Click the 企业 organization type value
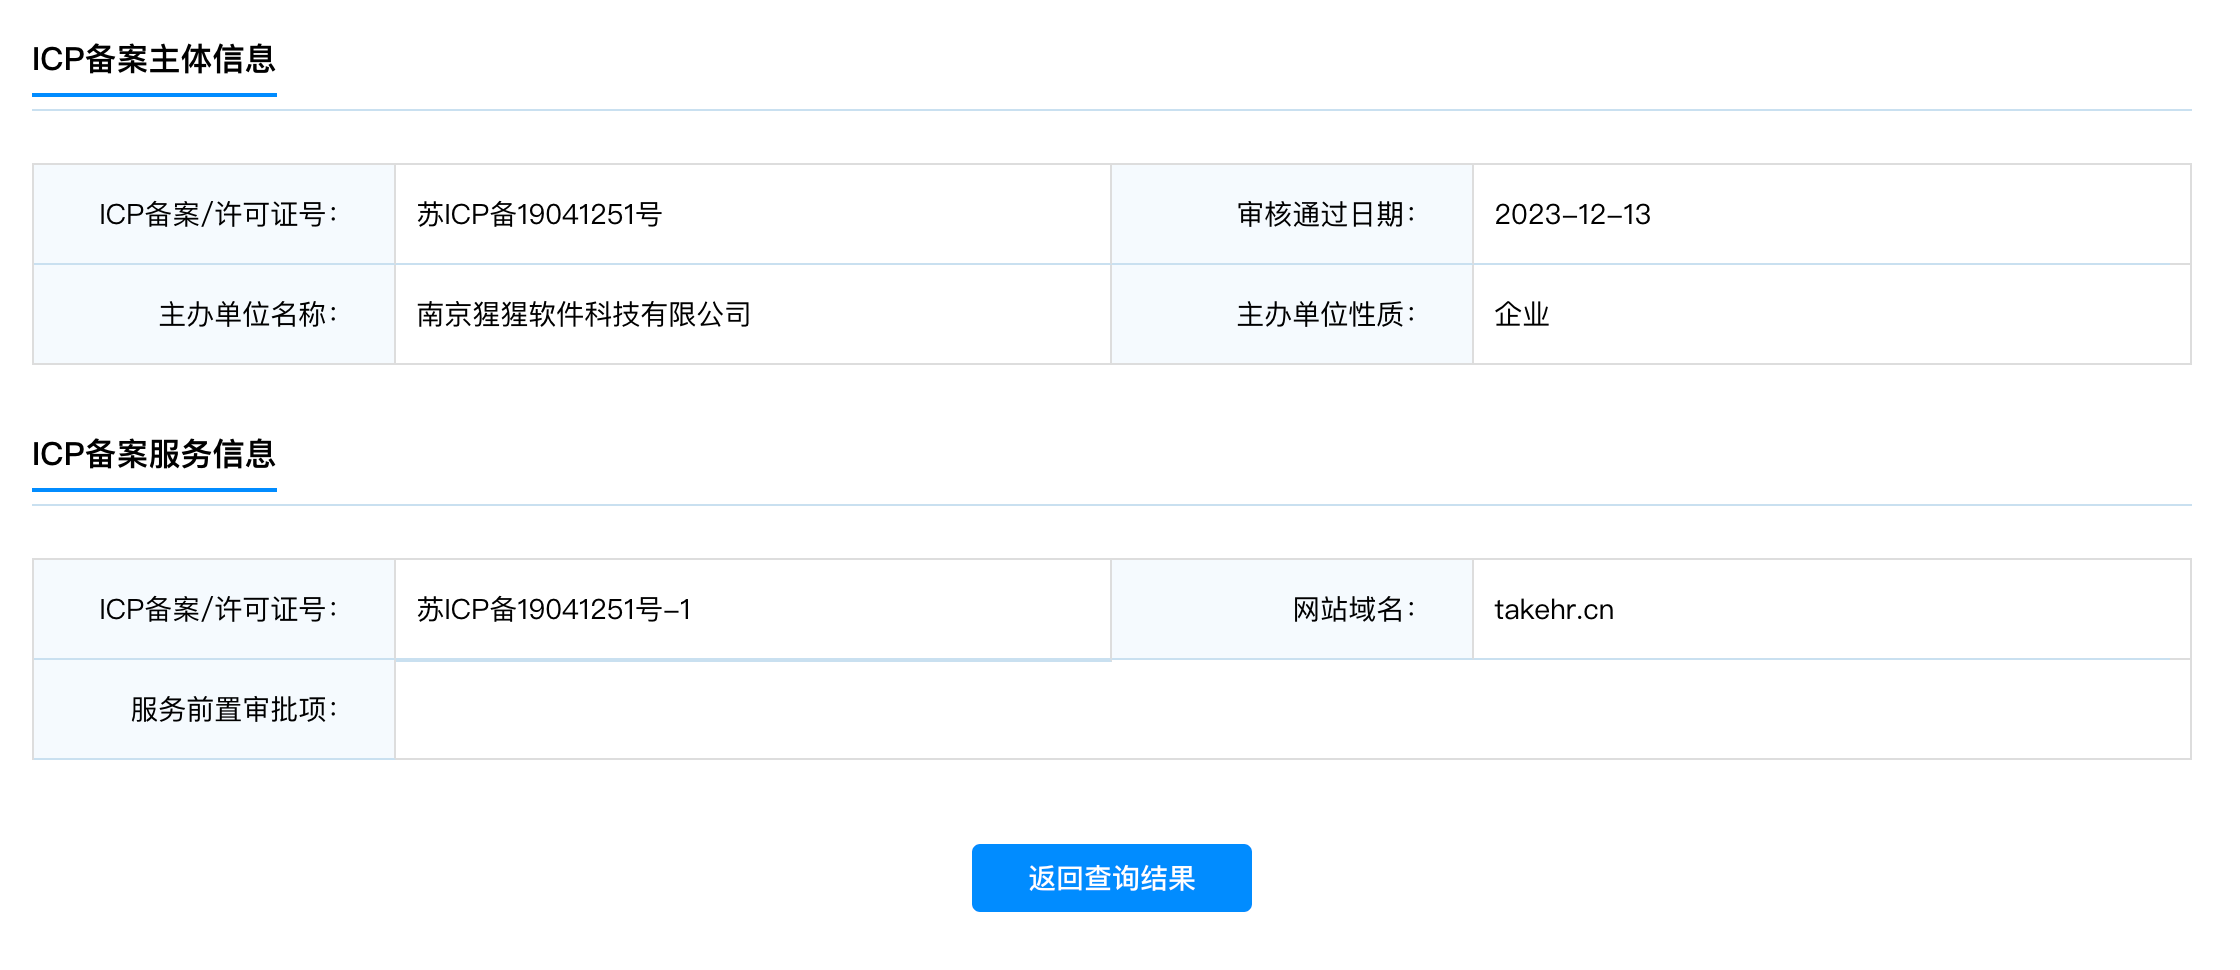2240x970 pixels. pyautogui.click(x=1521, y=314)
